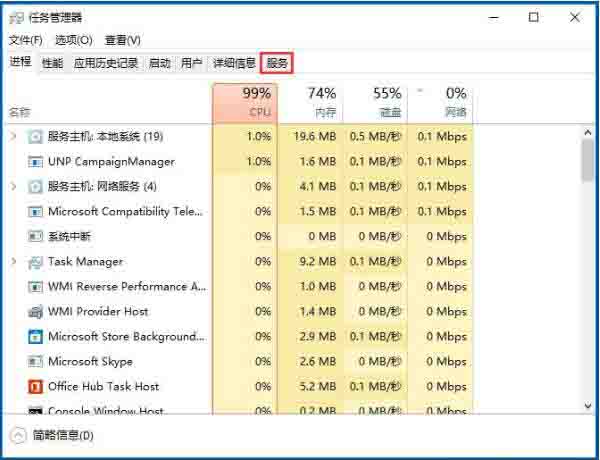Expand the 服务主机: 网络服务 (4) group
Image resolution: width=600 pixels, height=460 pixels.
click(14, 186)
